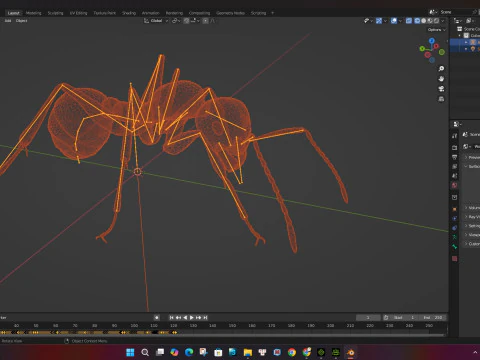Click the Start frame field

click(x=404, y=318)
